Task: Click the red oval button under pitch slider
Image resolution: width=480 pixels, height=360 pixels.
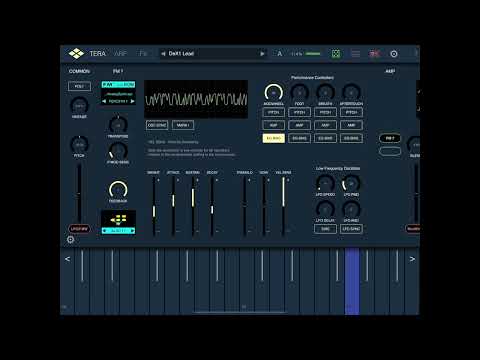Action: click(79, 229)
